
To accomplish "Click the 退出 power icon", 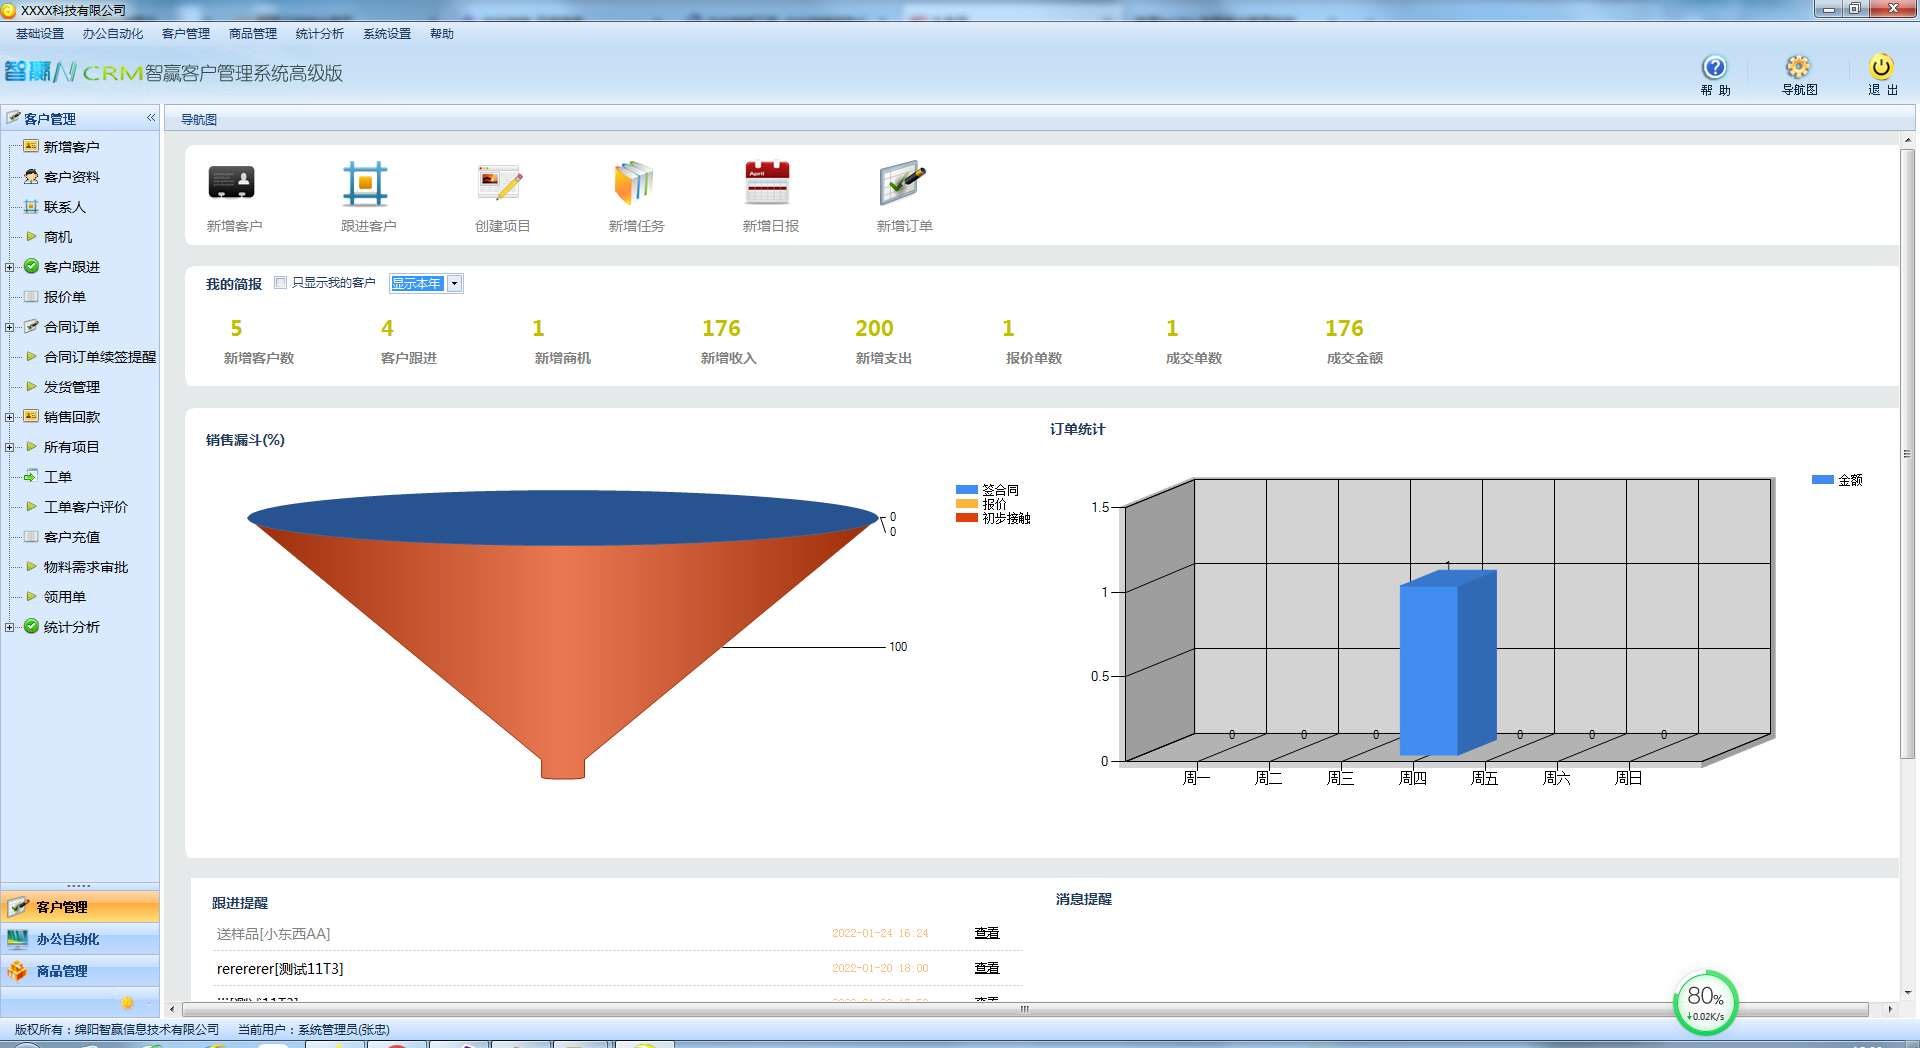I will tap(1881, 67).
